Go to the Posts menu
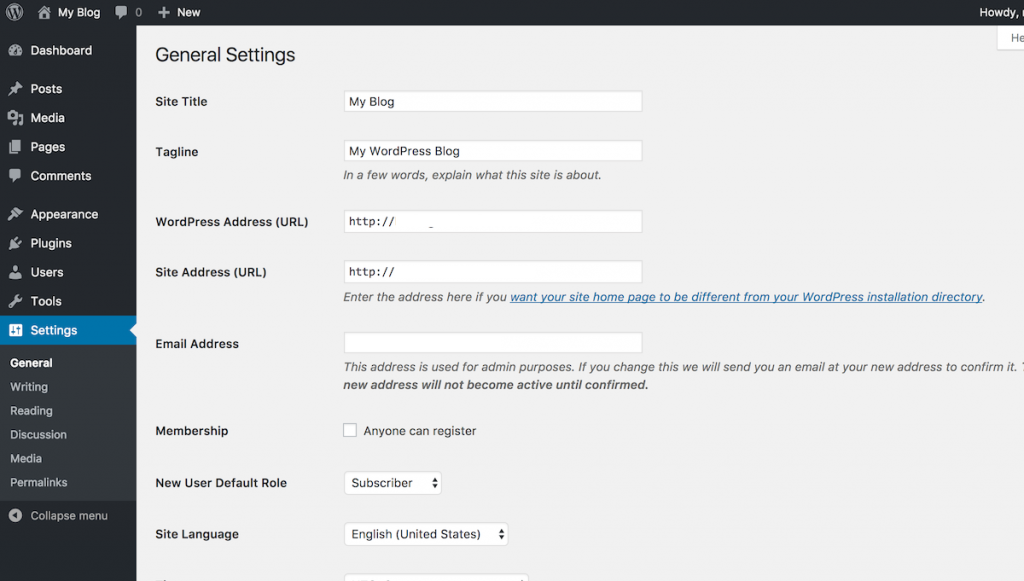The width and height of the screenshot is (1024, 581). pos(68,89)
